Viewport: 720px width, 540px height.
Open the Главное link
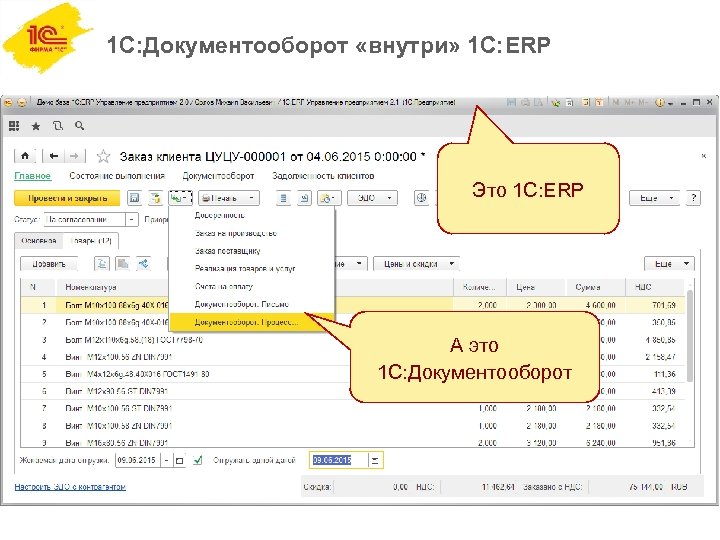[33, 176]
